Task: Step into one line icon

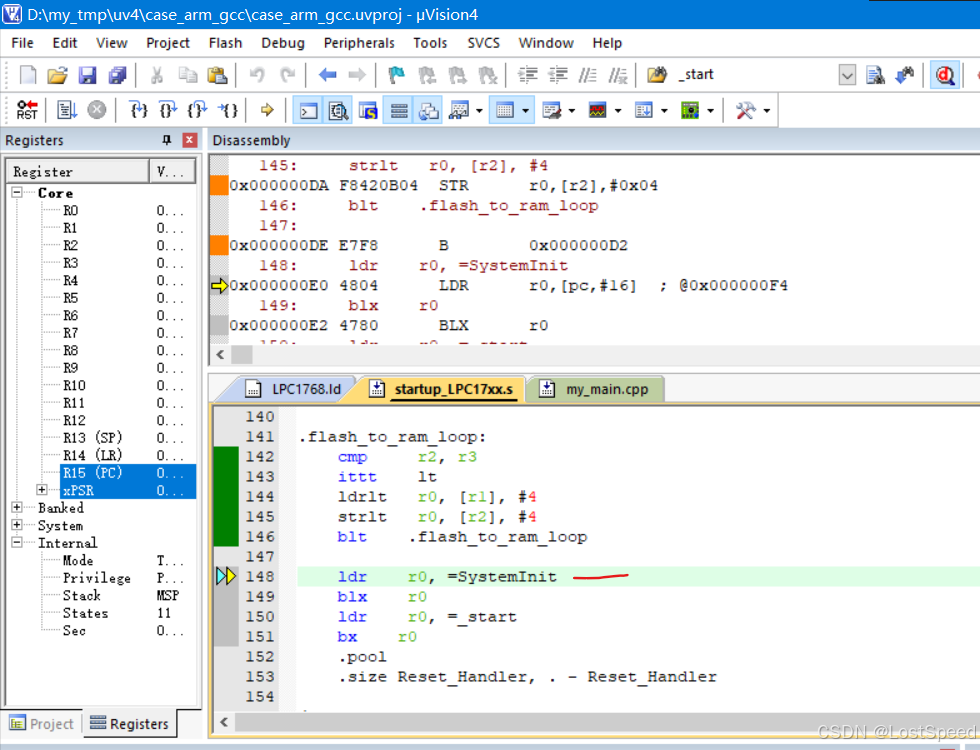Action: click(138, 110)
